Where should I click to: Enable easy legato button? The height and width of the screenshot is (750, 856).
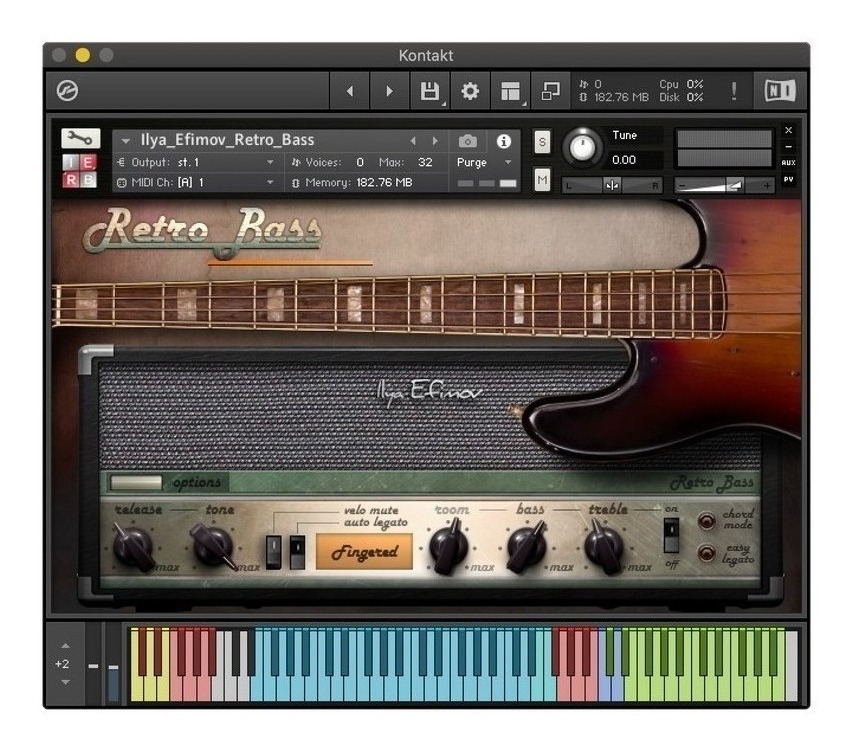[x=706, y=553]
